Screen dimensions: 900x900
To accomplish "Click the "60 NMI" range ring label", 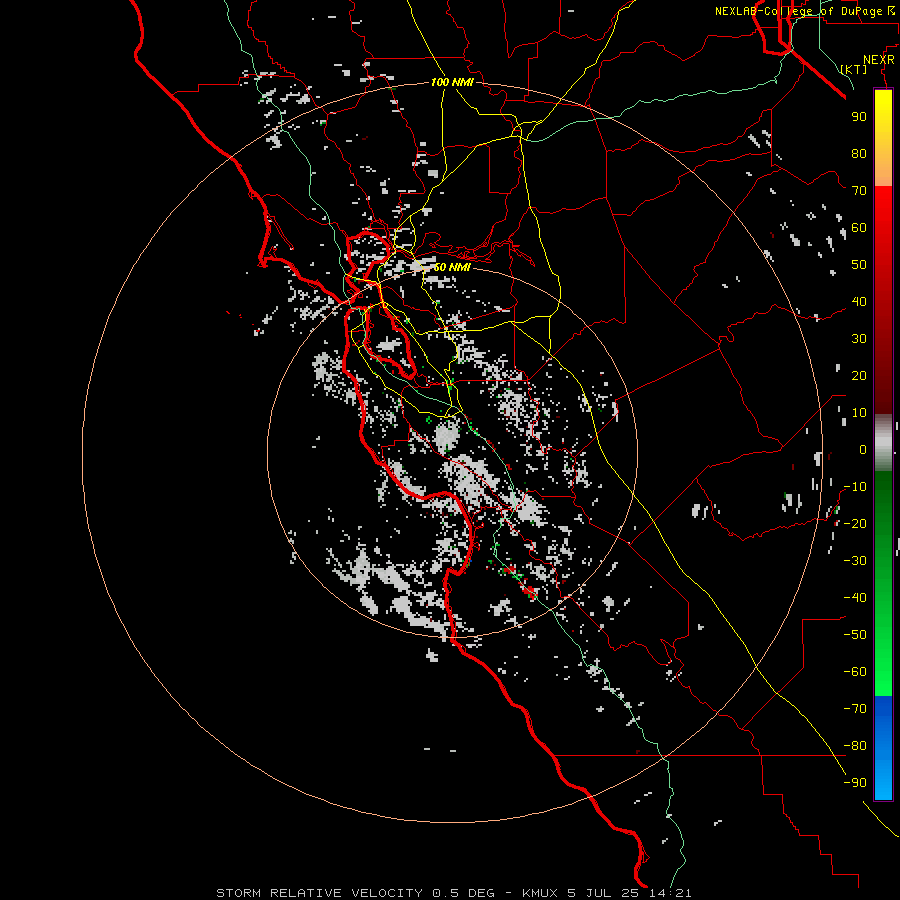I will [452, 267].
